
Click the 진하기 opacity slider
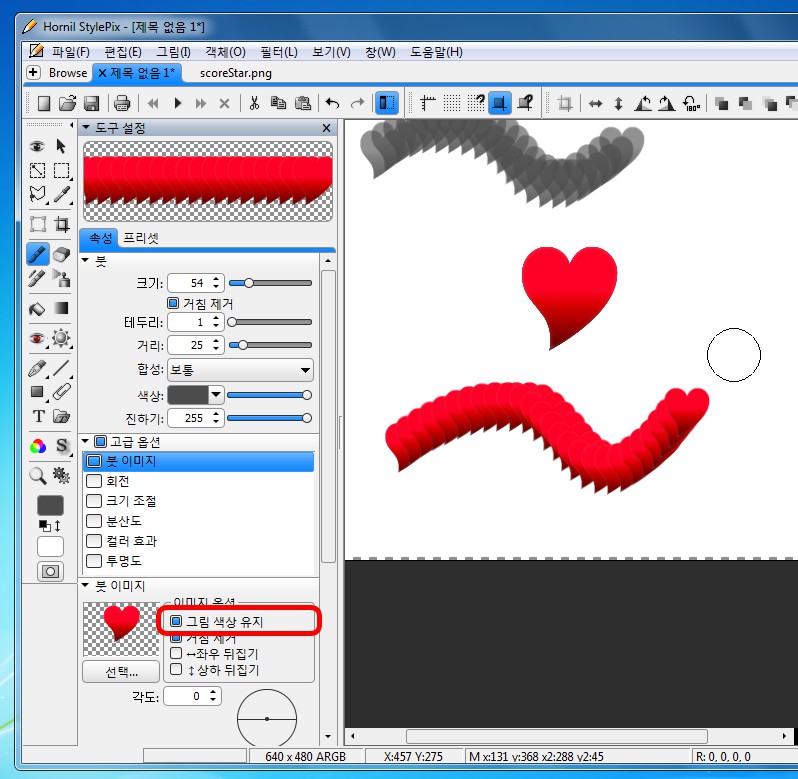269,418
